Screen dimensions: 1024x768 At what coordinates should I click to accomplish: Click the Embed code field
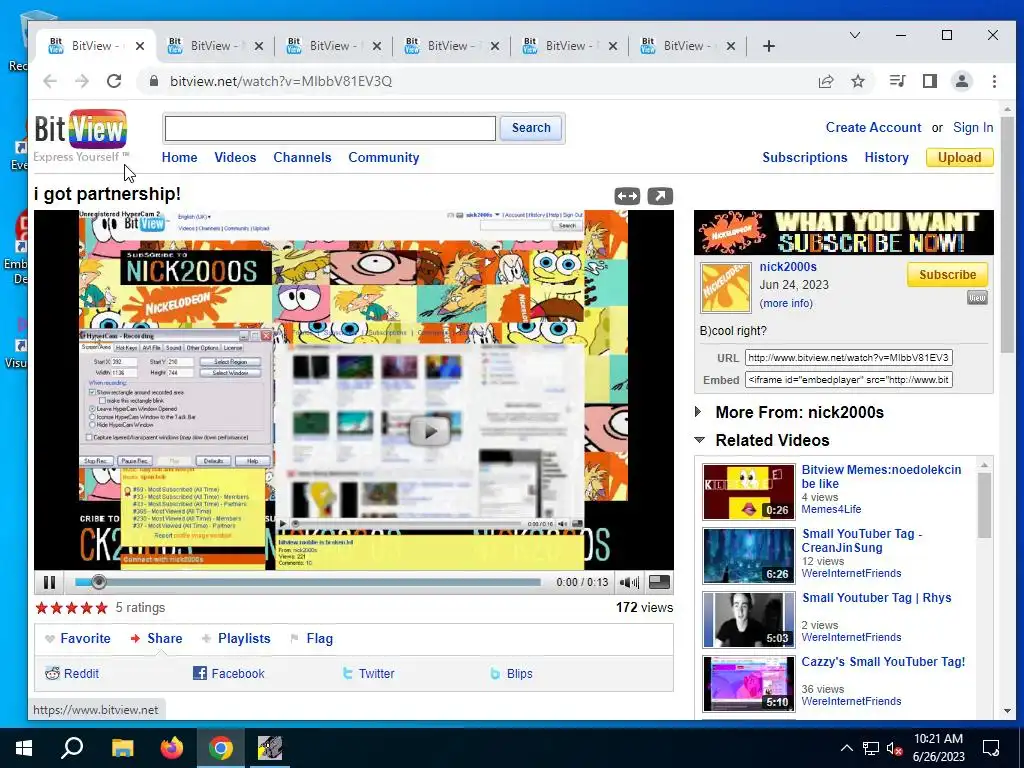pos(848,380)
